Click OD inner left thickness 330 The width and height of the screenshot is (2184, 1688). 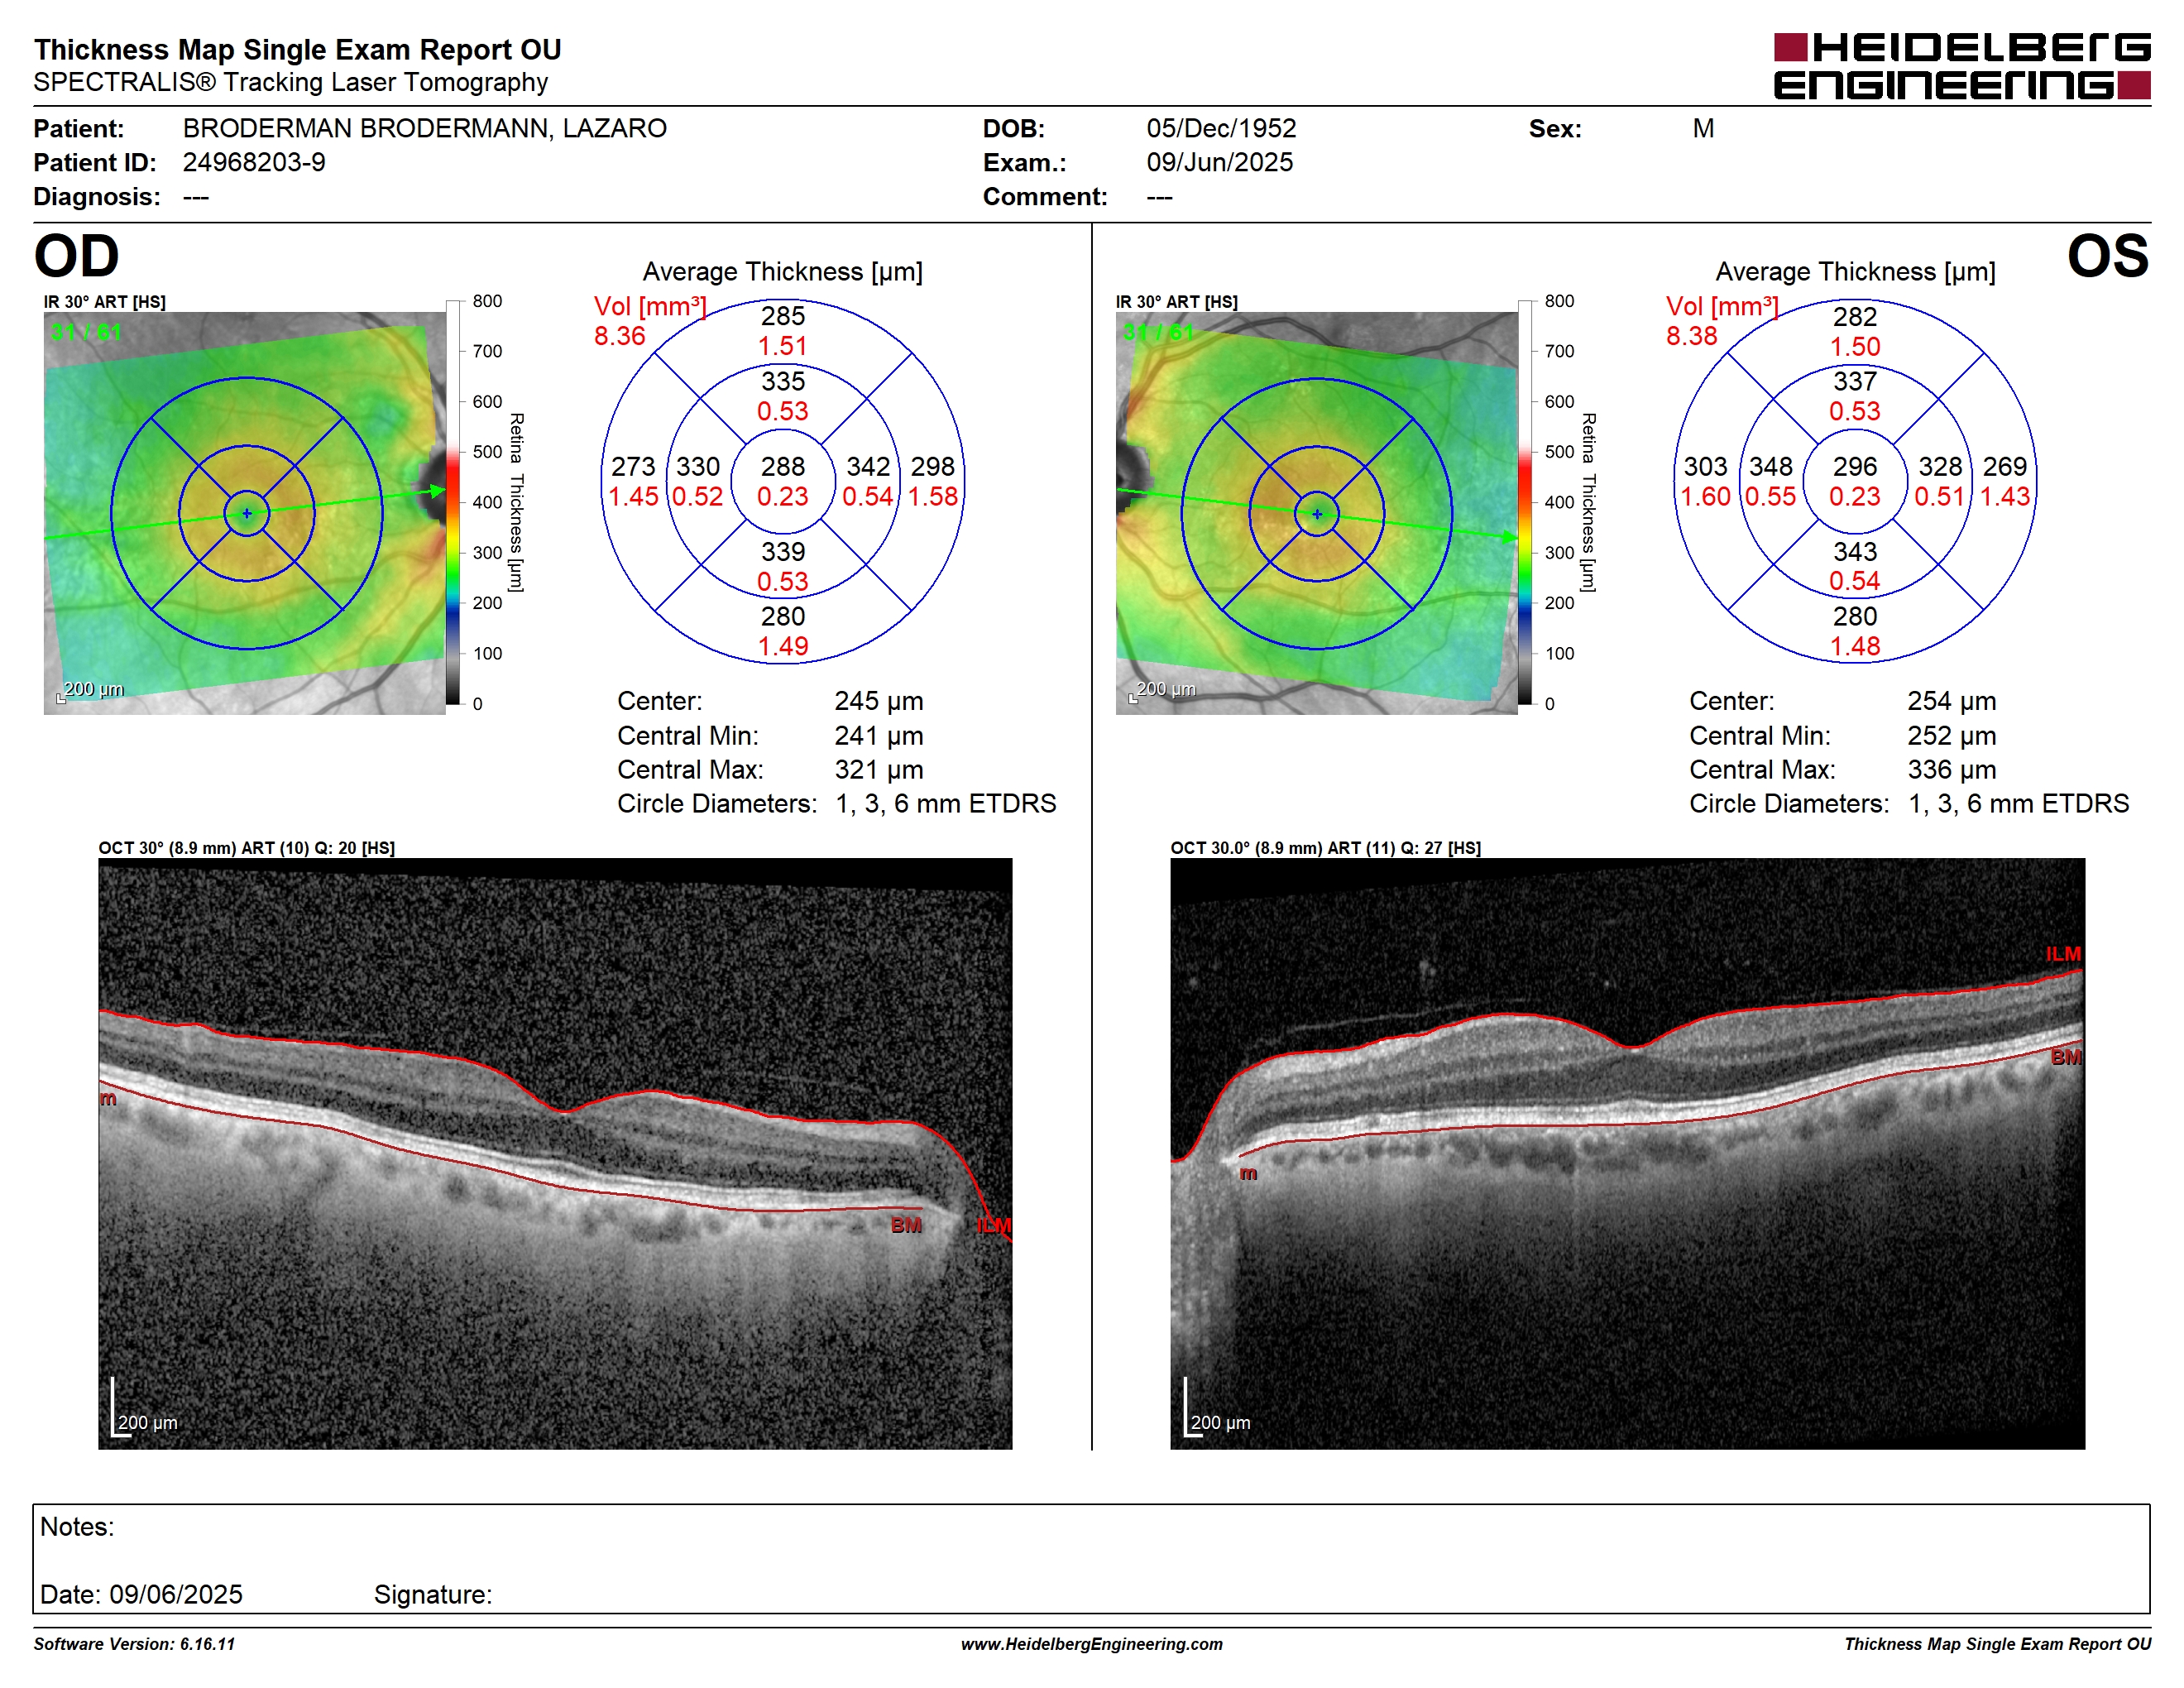[x=698, y=466]
